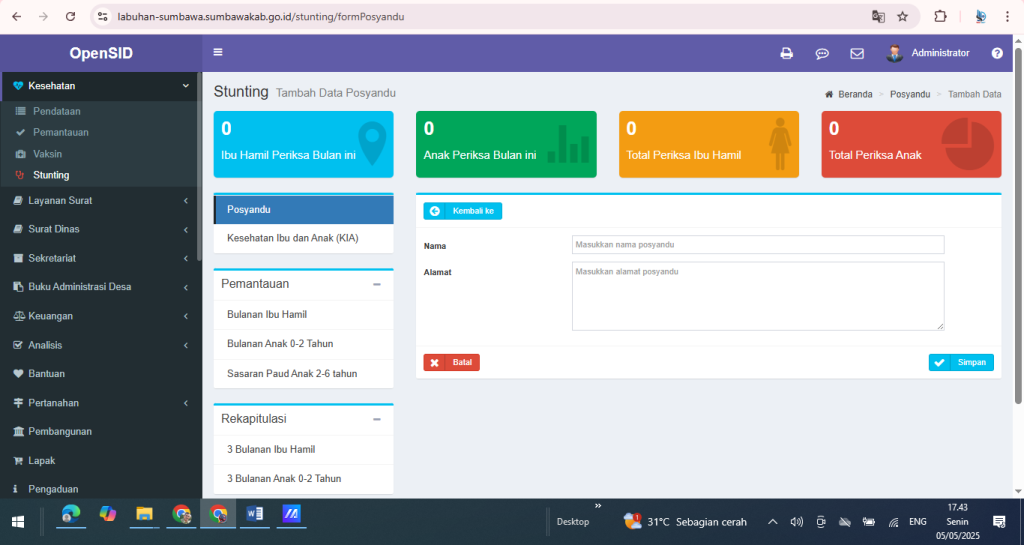Image resolution: width=1024 pixels, height=545 pixels.
Task: Expand the Surat Dinas sidebar menu
Action: tap(101, 229)
